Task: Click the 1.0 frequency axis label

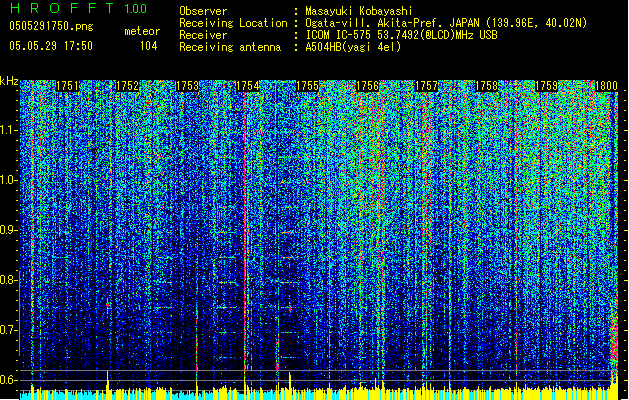Action: [8, 180]
